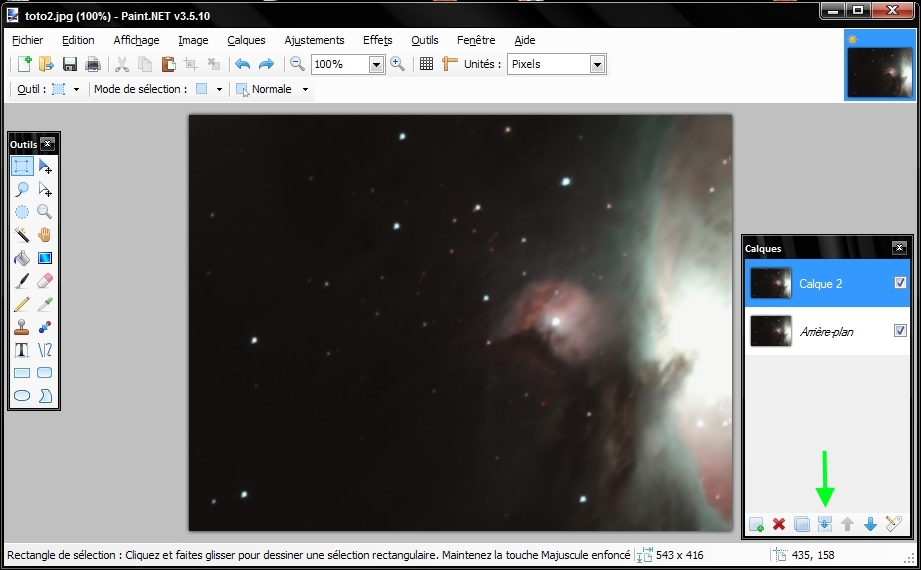Open the Edition menu
Screen dimensions: 921x570
tap(78, 40)
